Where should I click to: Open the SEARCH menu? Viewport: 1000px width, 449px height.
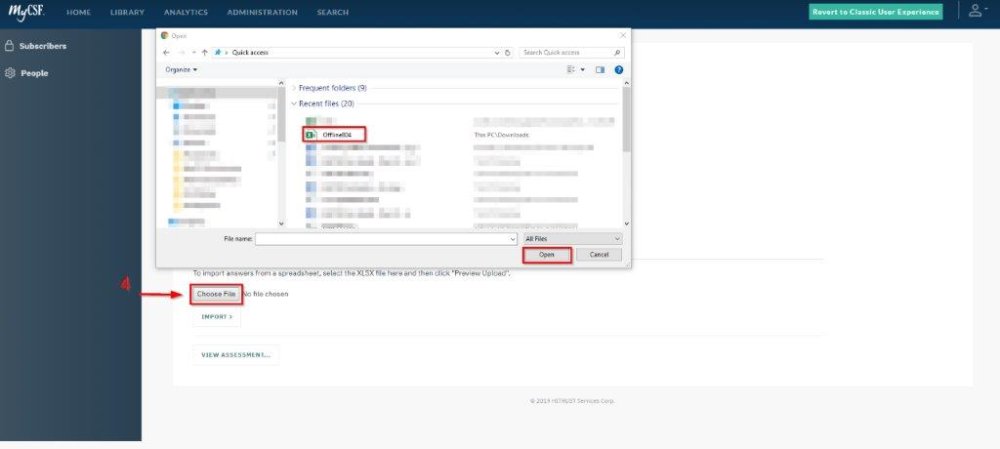(x=333, y=12)
